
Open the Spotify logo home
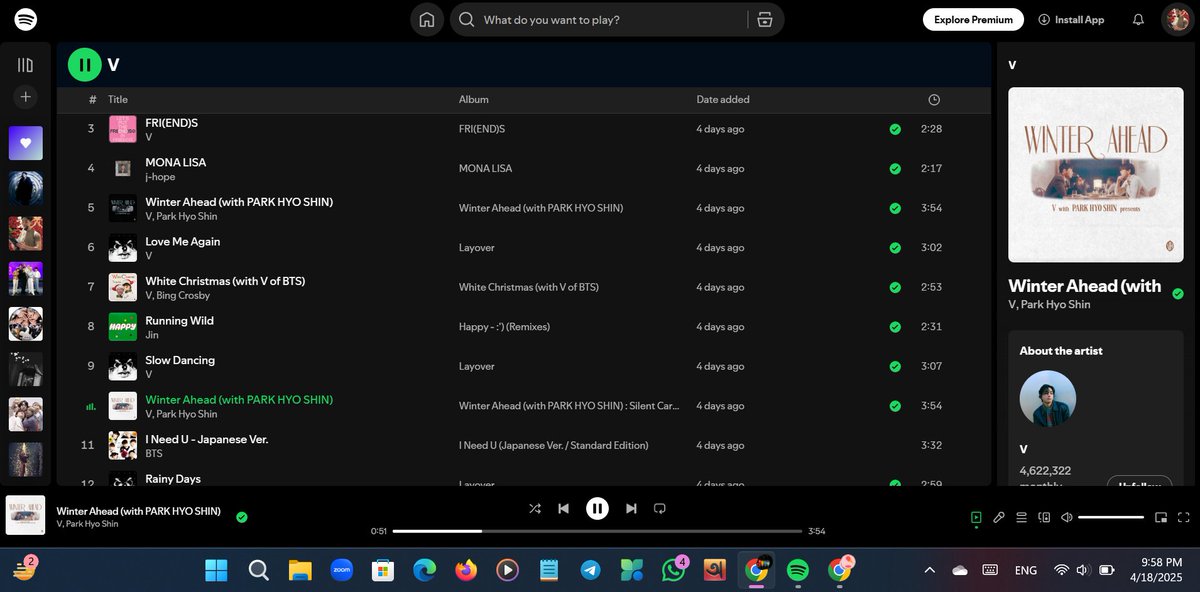26,19
